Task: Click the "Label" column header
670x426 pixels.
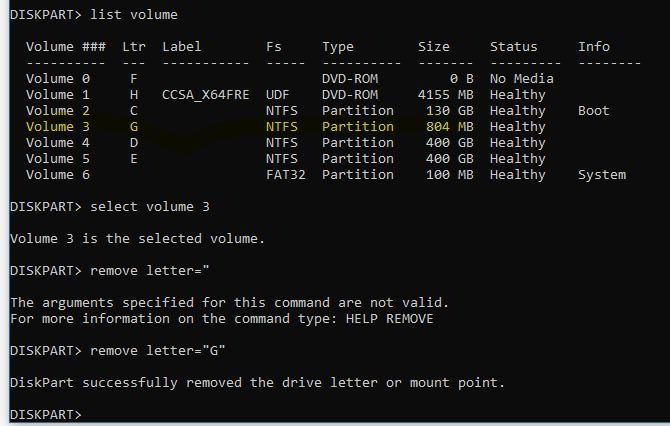Action: [x=181, y=46]
